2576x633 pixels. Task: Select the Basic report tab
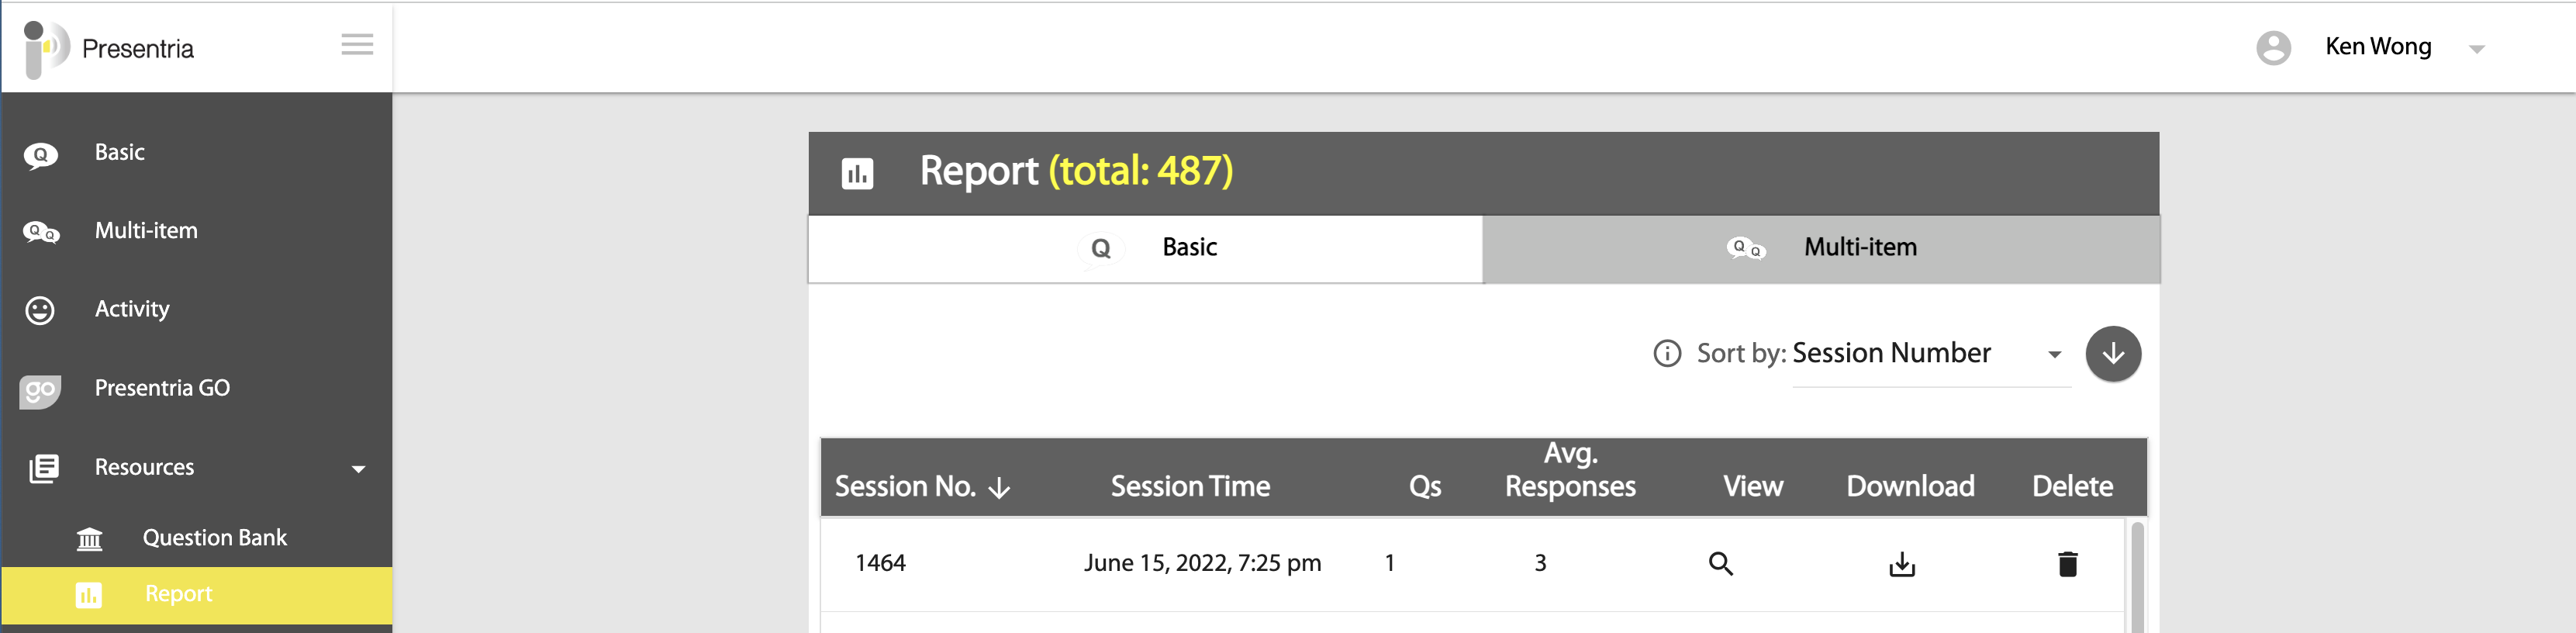click(x=1146, y=249)
